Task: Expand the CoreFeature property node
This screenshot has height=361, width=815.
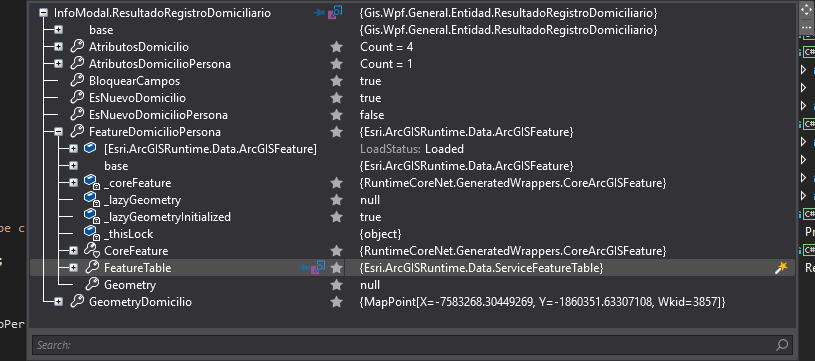Action: [74, 251]
